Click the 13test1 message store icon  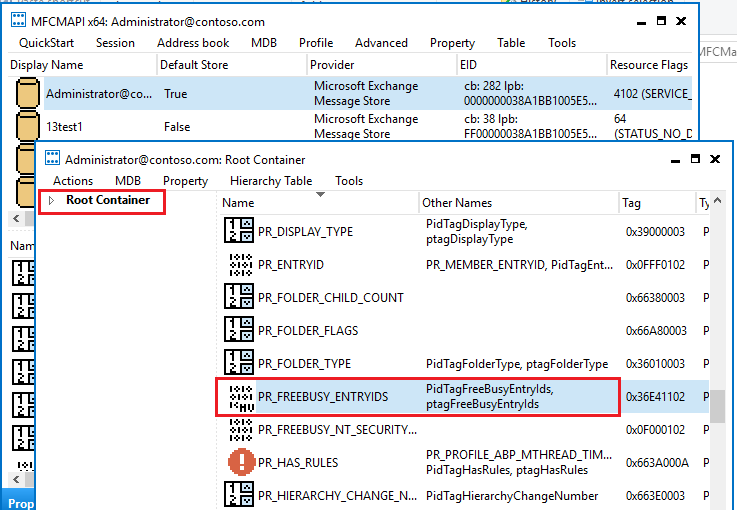pos(28,126)
